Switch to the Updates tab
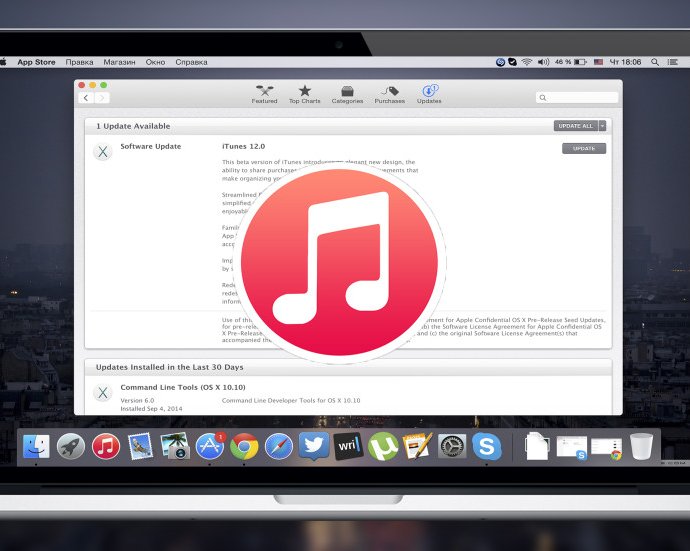The image size is (690, 551). [x=429, y=94]
